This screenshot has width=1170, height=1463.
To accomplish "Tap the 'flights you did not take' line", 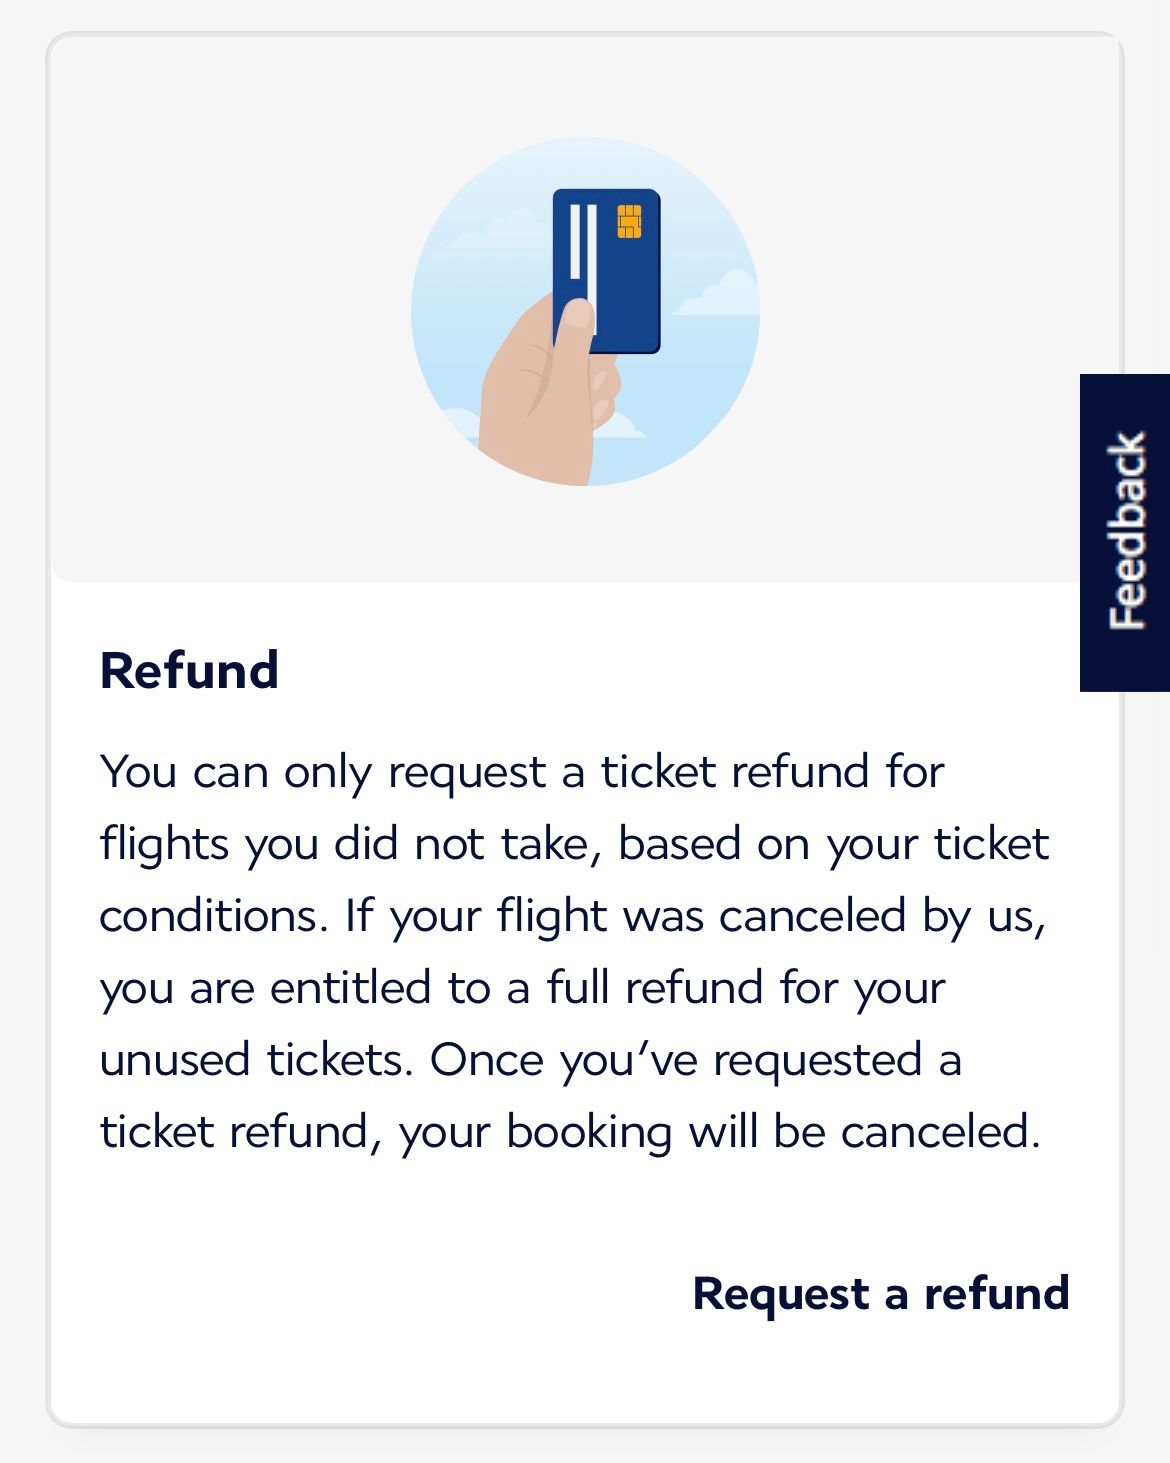I will [x=574, y=844].
